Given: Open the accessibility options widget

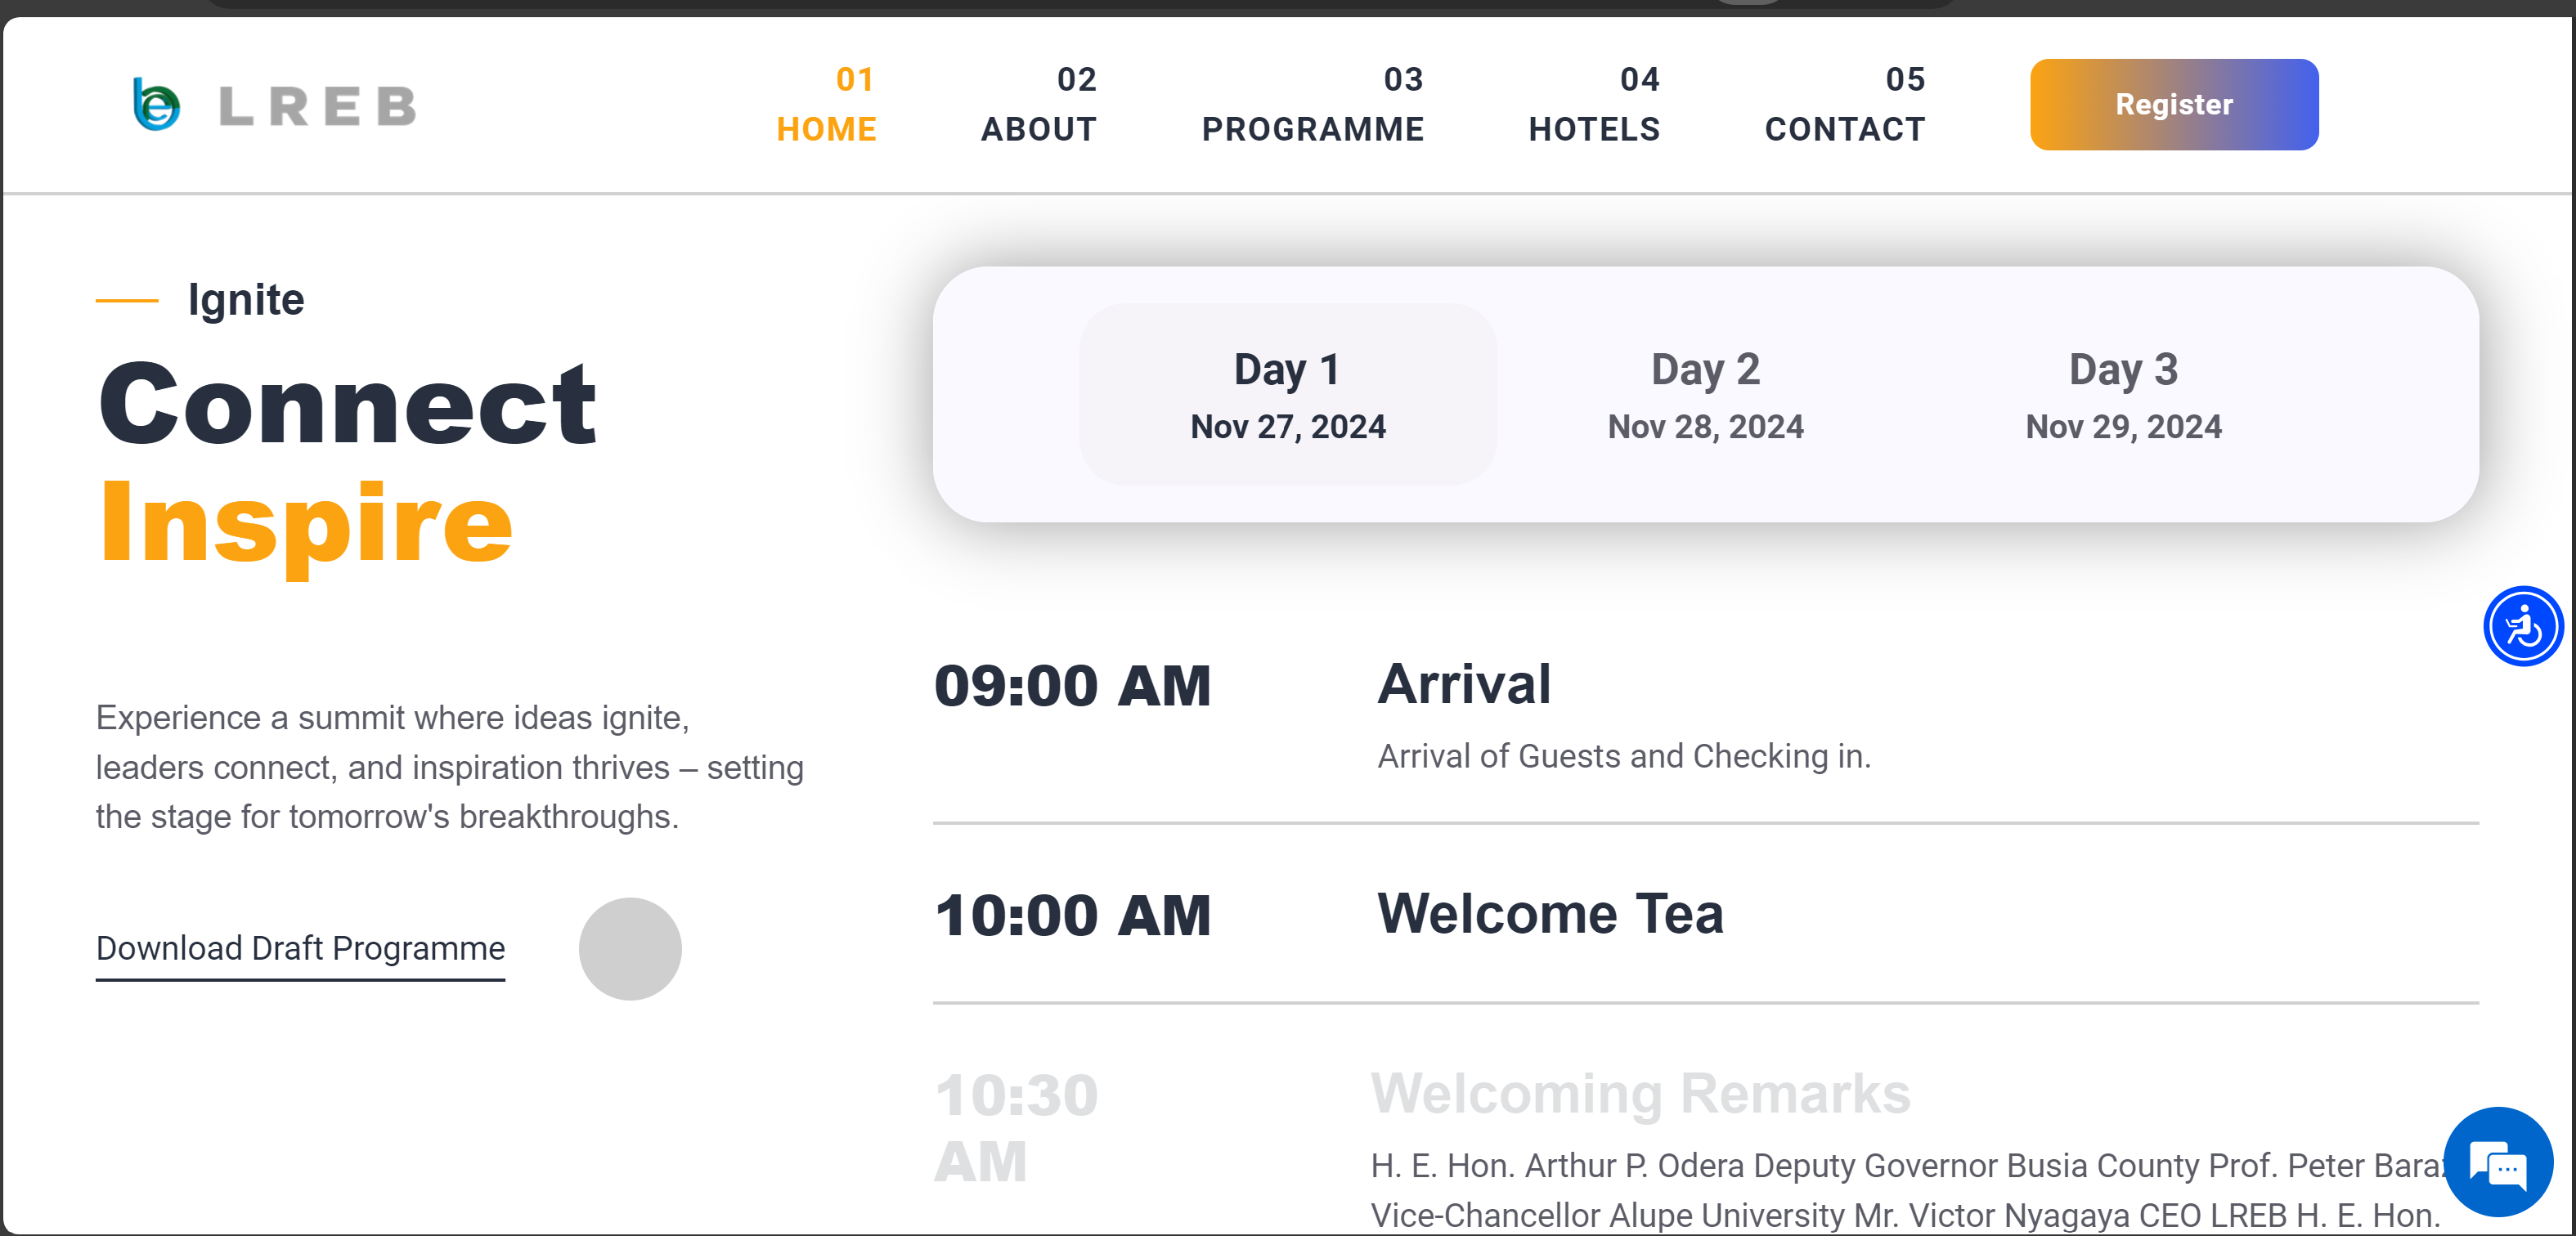Looking at the screenshot, I should [2521, 627].
